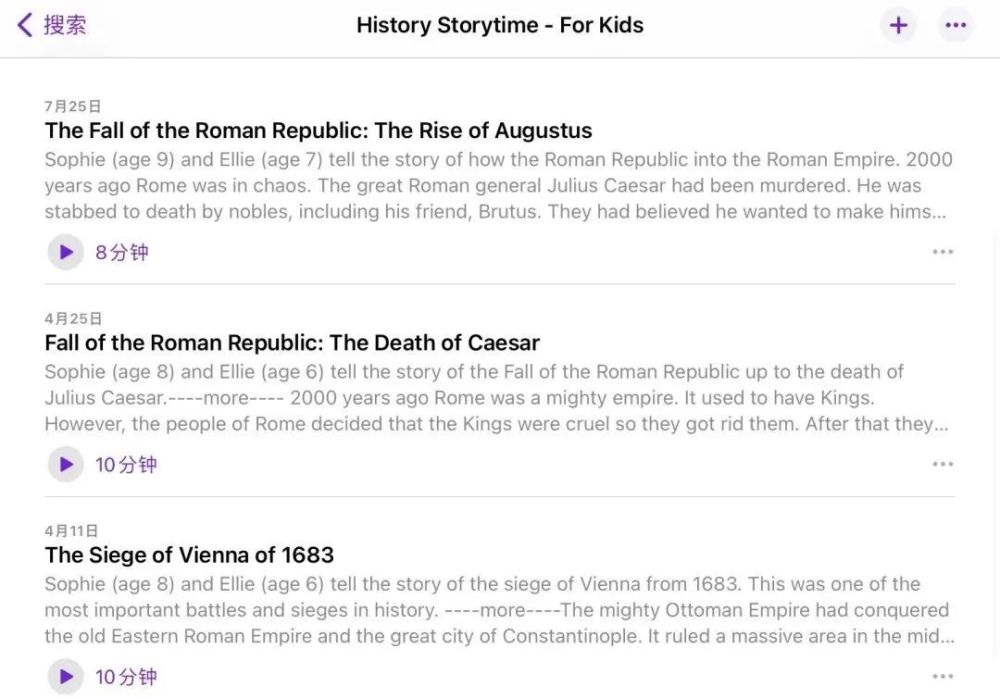Click the 'History Storytime - For Kids' header title

pos(500,25)
